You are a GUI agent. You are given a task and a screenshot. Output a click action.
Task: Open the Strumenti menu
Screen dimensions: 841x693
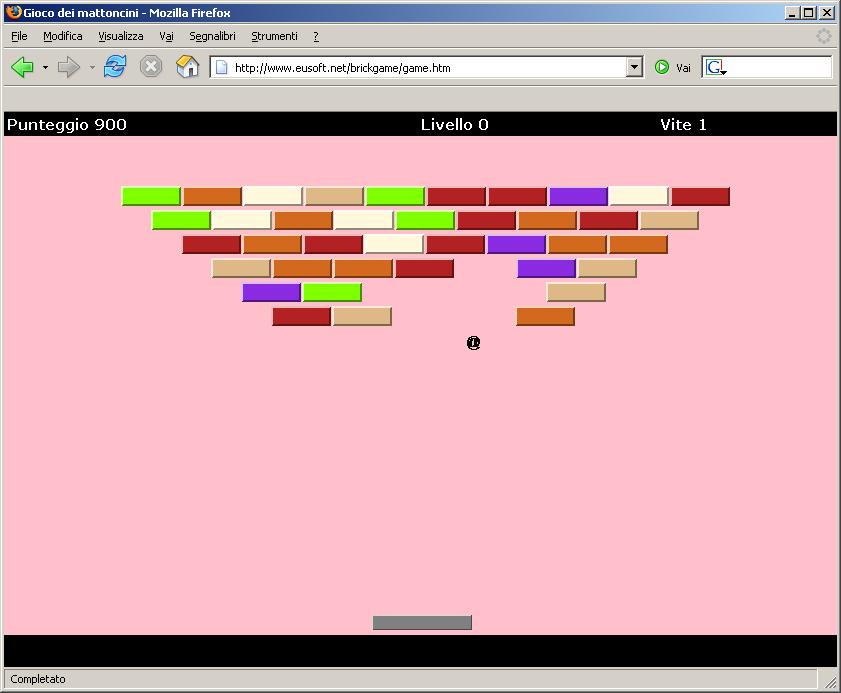pyautogui.click(x=274, y=36)
